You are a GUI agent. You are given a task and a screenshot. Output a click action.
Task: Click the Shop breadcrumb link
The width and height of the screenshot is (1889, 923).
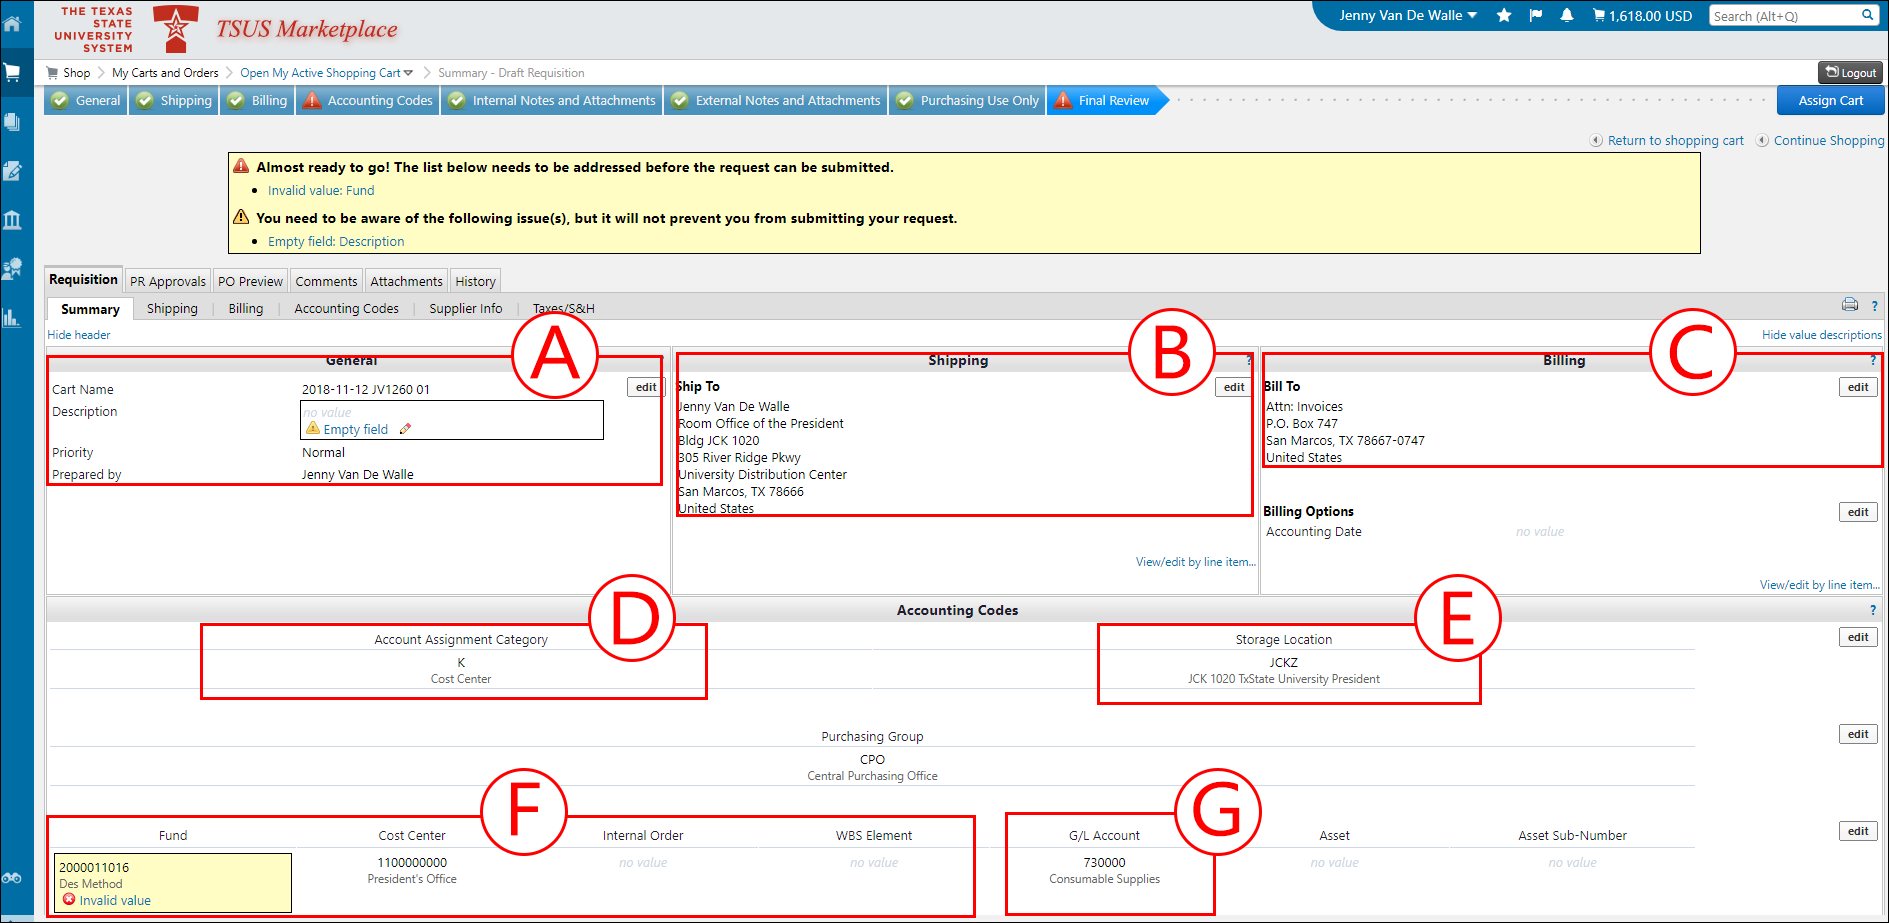pos(76,73)
